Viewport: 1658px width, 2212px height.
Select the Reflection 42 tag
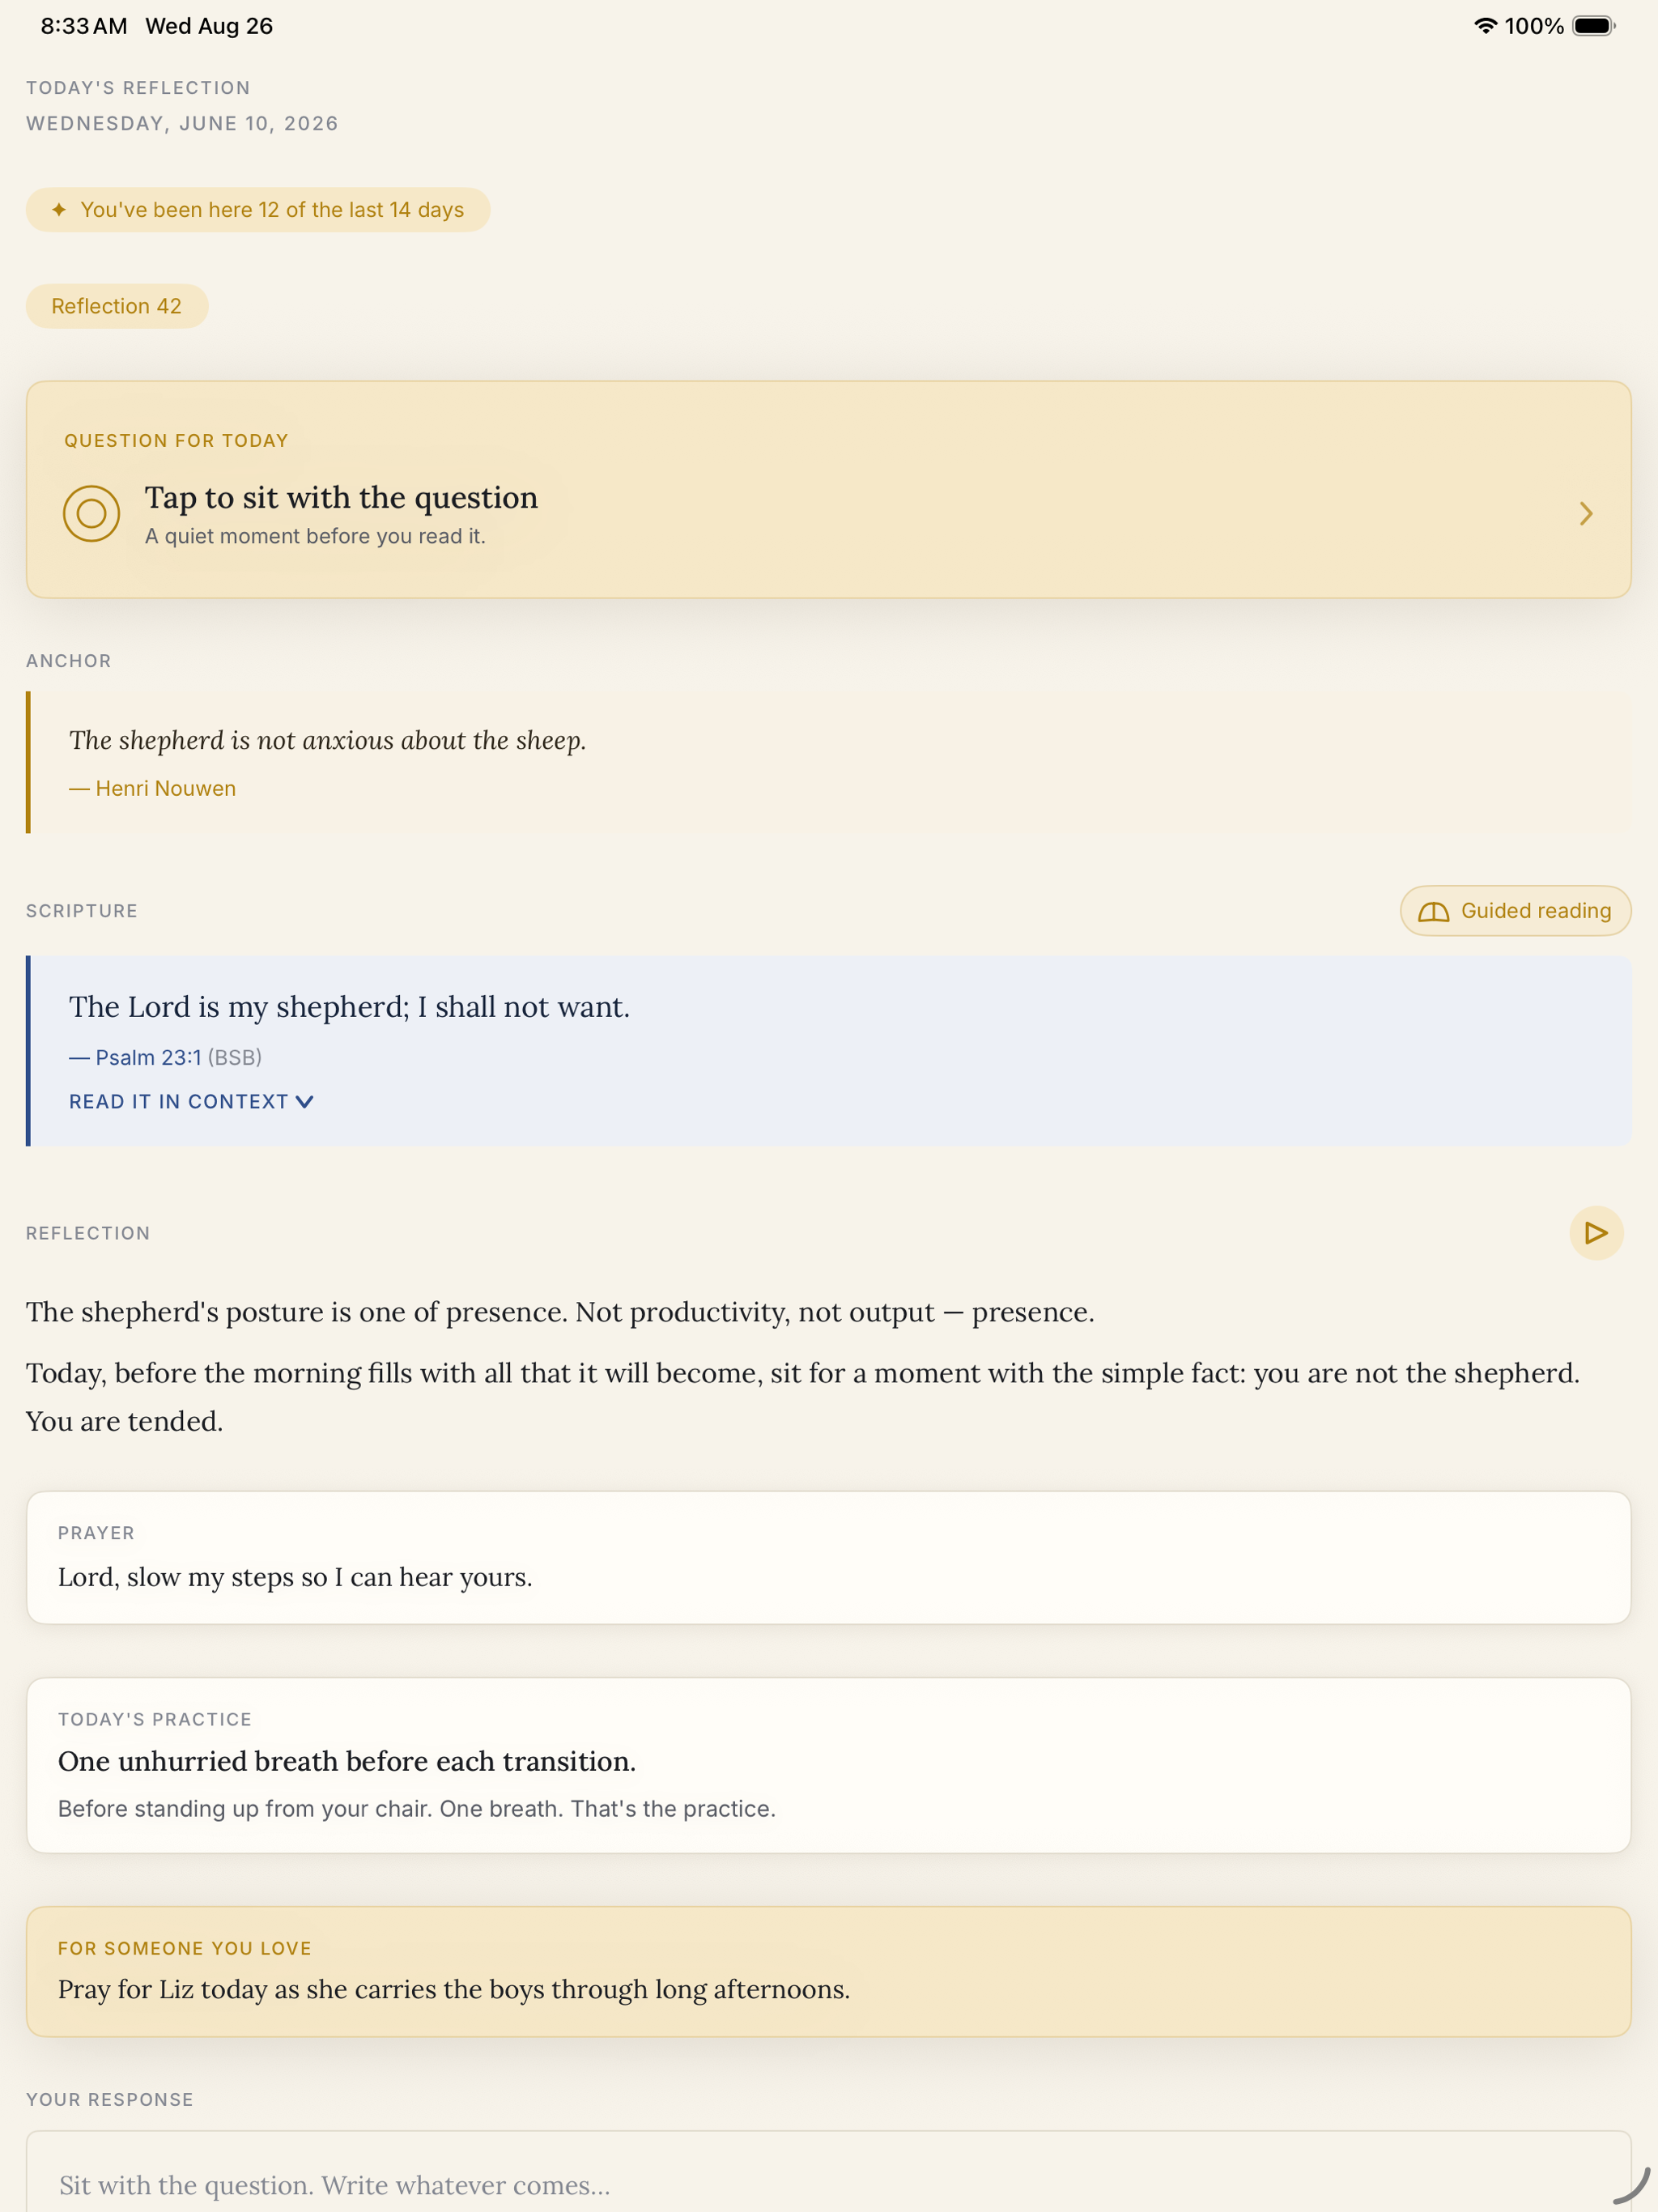click(117, 306)
